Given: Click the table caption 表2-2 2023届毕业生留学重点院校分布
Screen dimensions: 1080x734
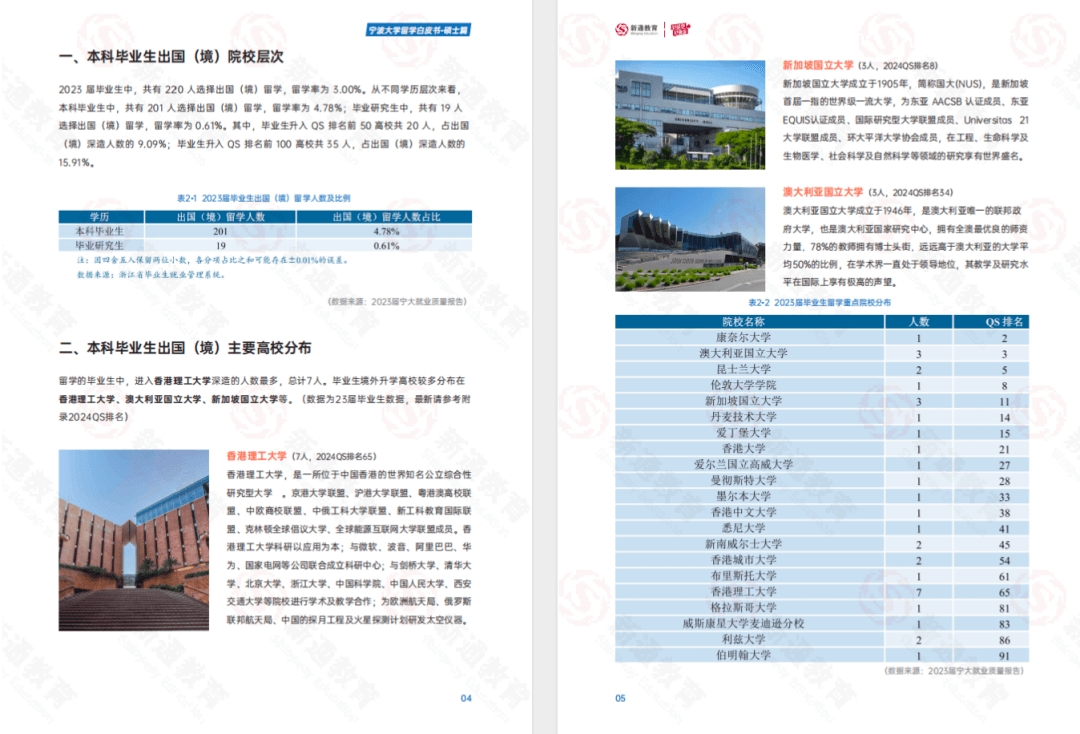Looking at the screenshot, I should 820,302.
